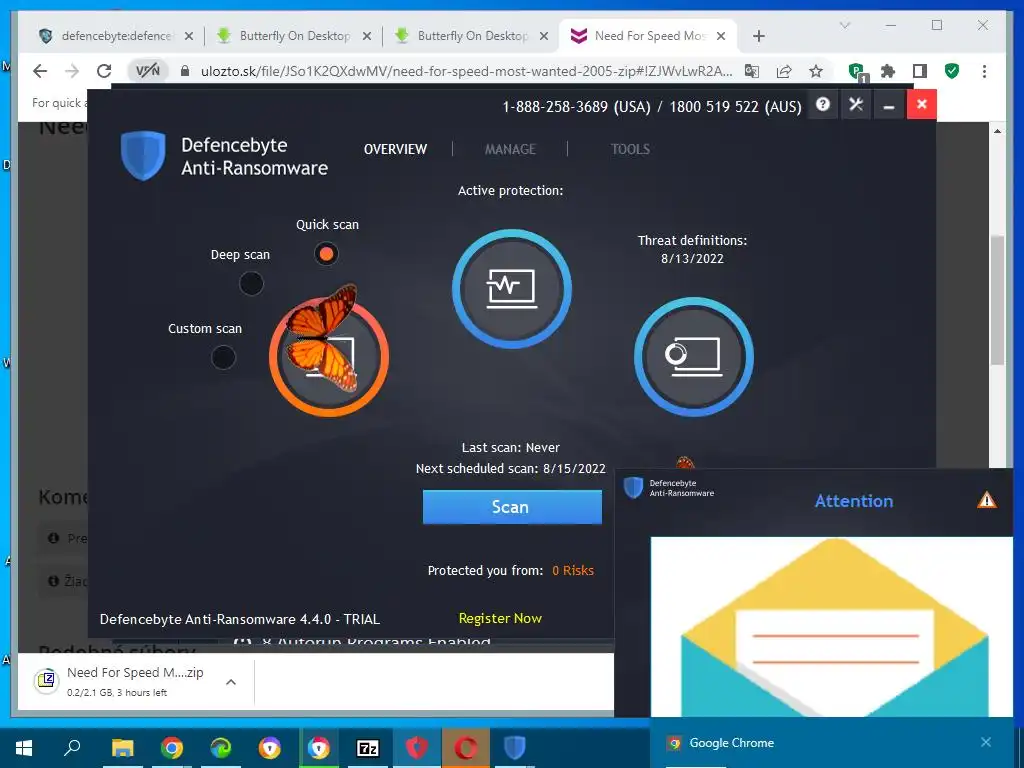1024x768 pixels.
Task: Dismiss the Google Chrome notification
Action: click(985, 742)
